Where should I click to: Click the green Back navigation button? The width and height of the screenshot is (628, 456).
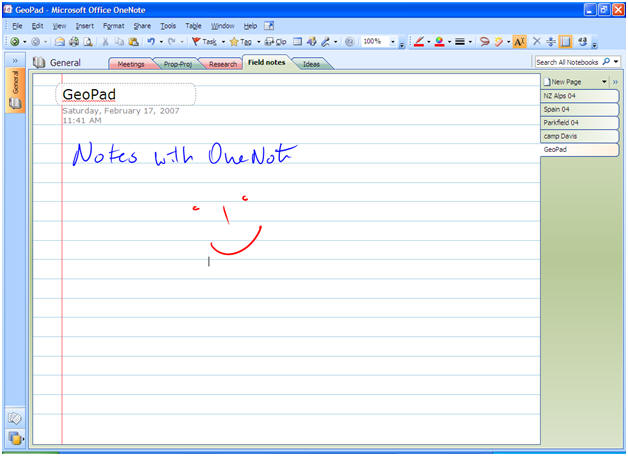(15, 41)
